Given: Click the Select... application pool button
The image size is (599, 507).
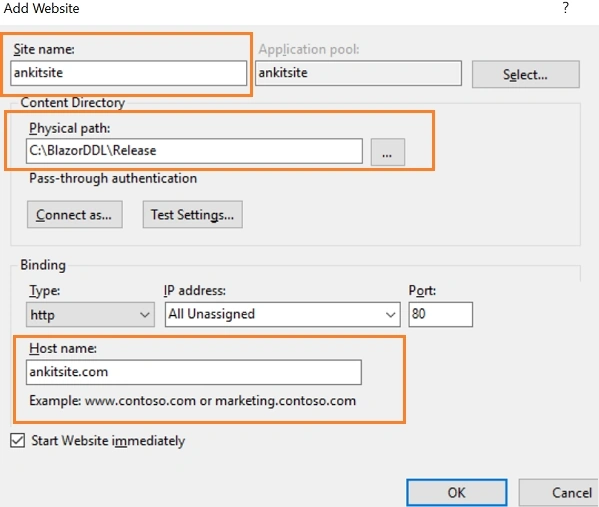Looking at the screenshot, I should click(x=525, y=75).
